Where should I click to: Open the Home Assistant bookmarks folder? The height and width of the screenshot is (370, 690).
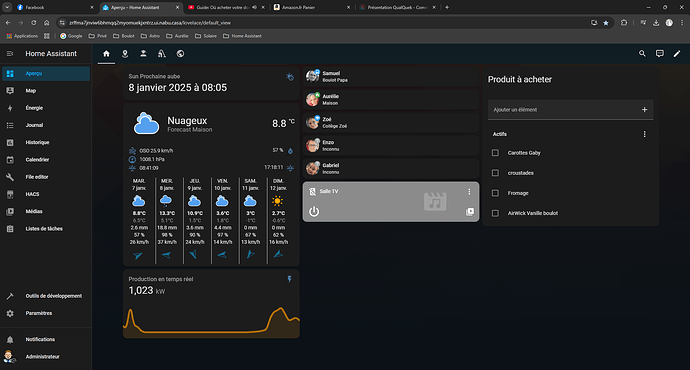point(242,36)
